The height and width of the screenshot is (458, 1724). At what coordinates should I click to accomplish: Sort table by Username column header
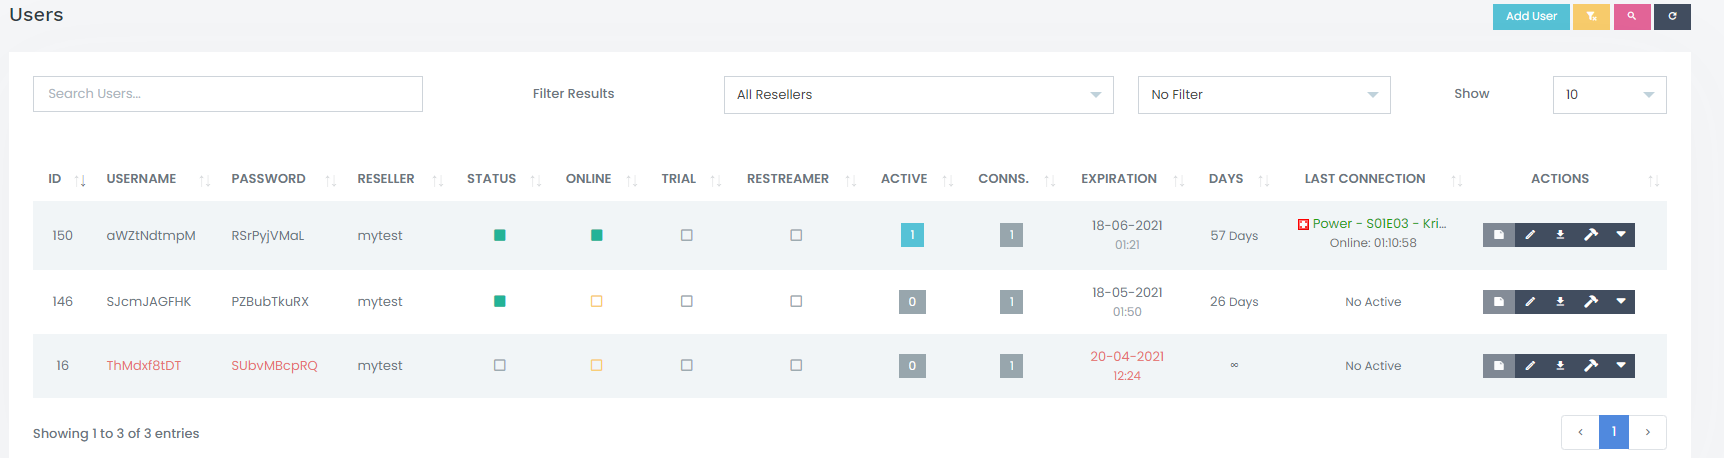tap(141, 179)
